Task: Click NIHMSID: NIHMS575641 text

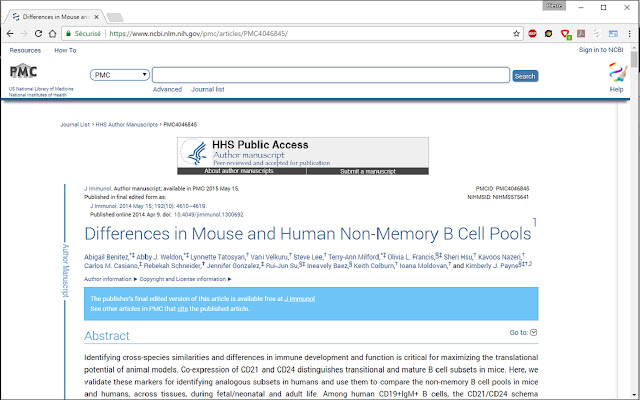Action: (x=498, y=197)
